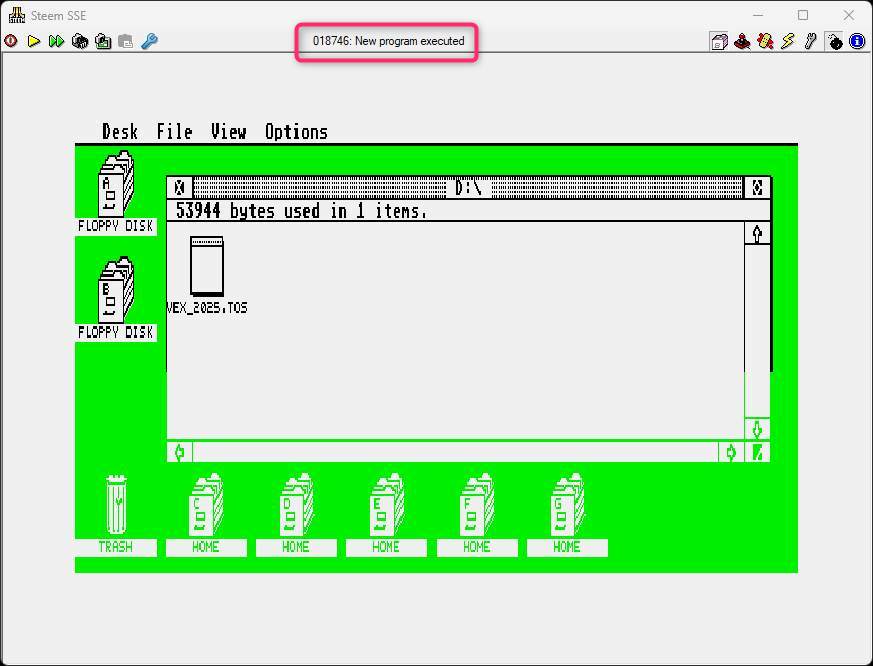The width and height of the screenshot is (873, 666).
Task: Open the Patches plaster icon
Action: [765, 41]
